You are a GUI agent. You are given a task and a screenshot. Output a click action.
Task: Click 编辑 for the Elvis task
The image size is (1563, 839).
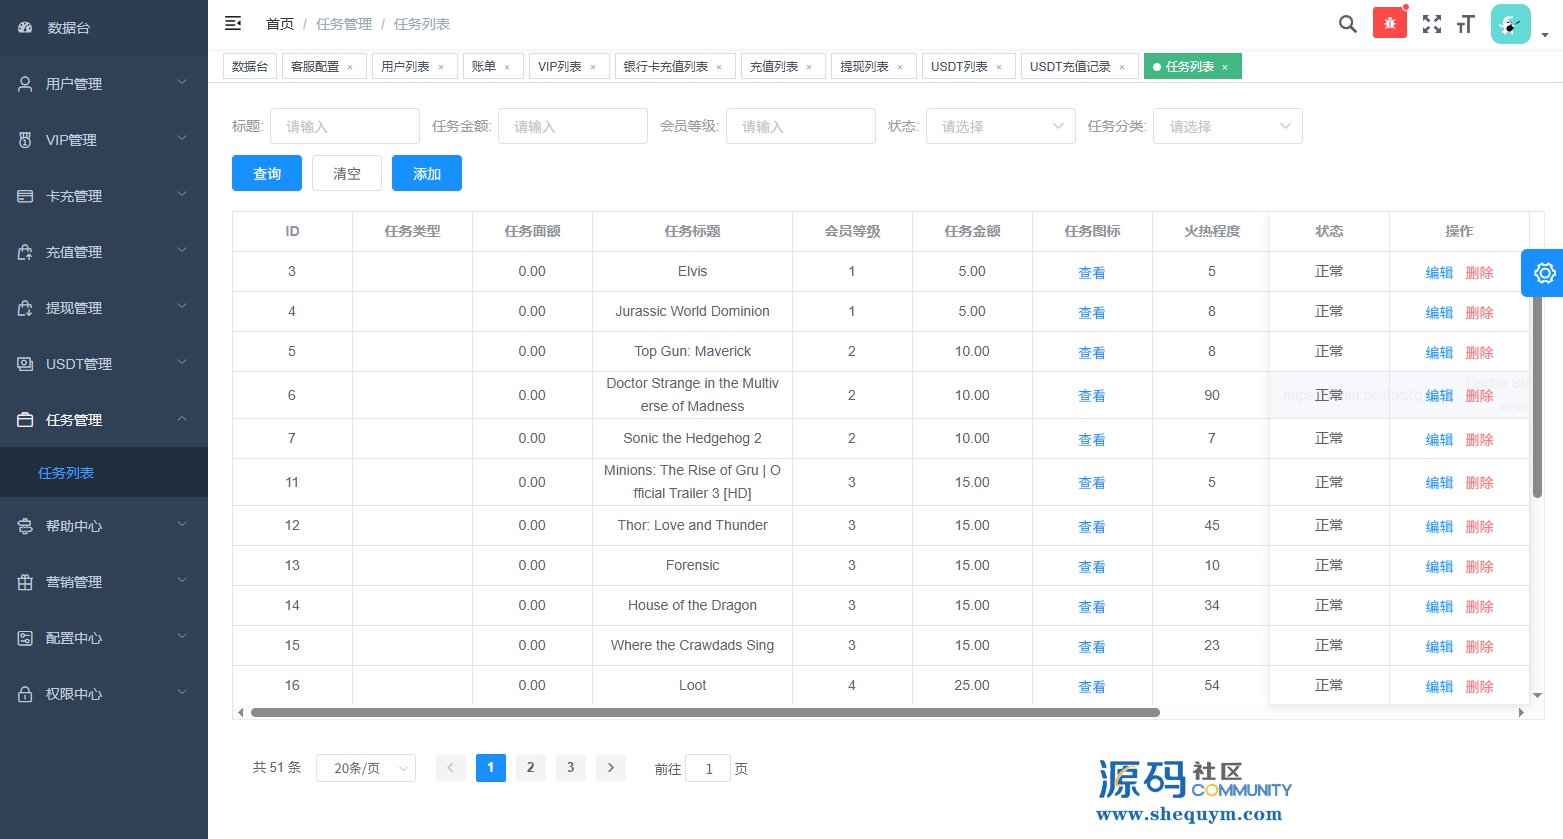1439,272
